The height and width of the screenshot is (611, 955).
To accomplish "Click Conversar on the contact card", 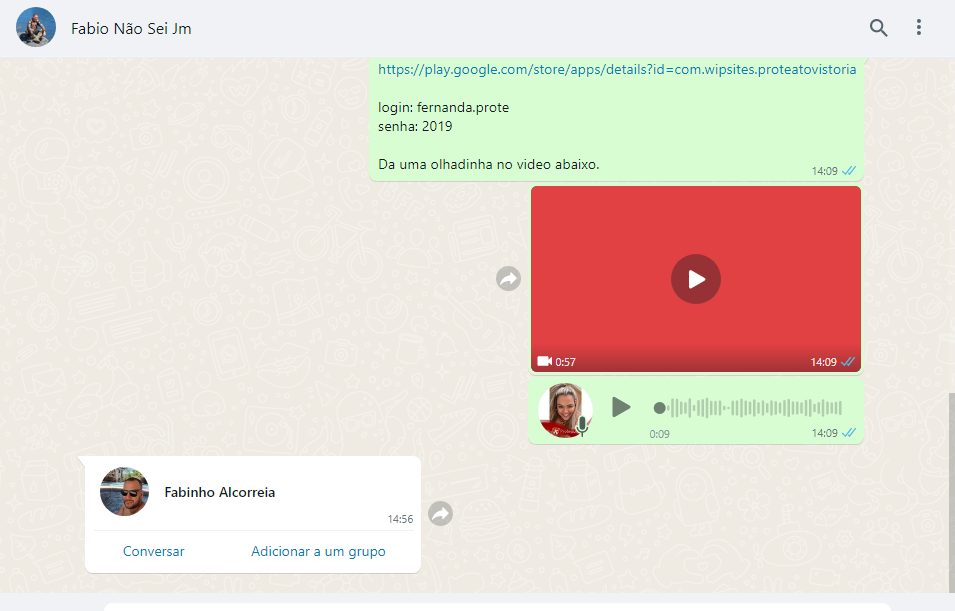I will [x=154, y=551].
